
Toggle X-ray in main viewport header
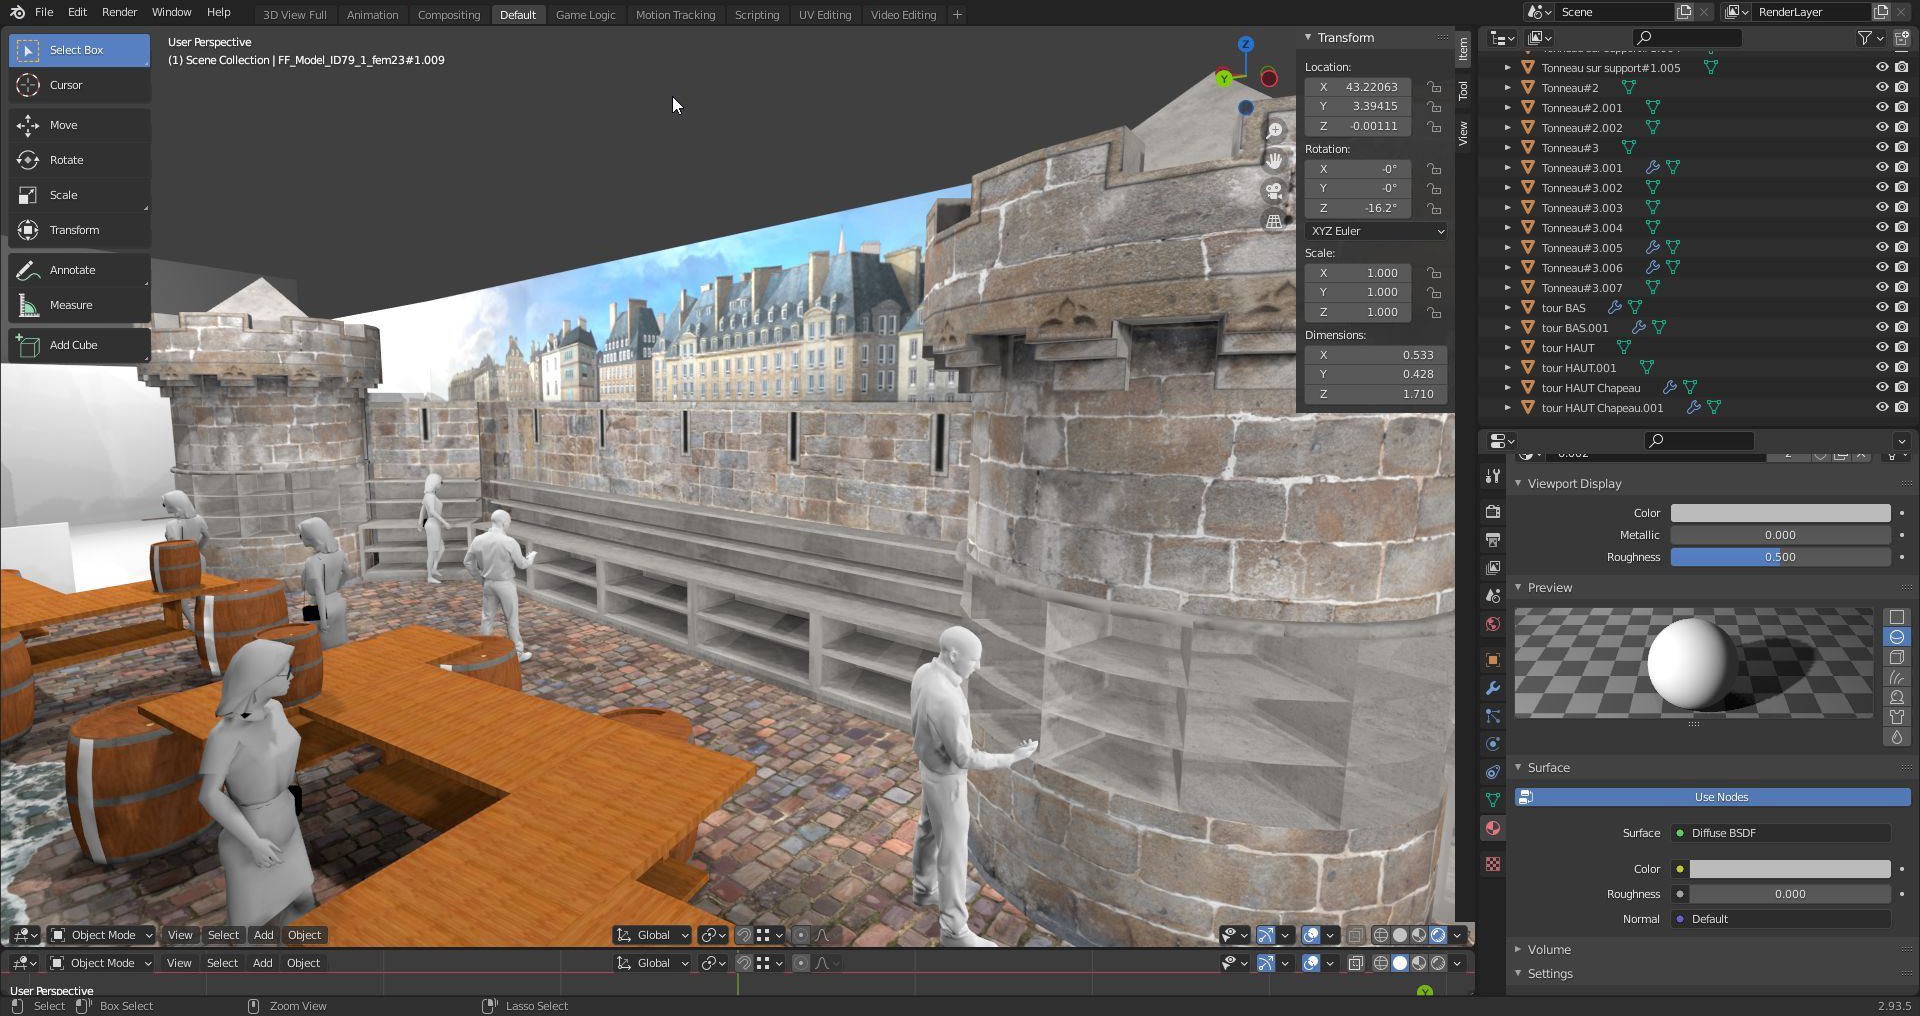(x=1355, y=936)
